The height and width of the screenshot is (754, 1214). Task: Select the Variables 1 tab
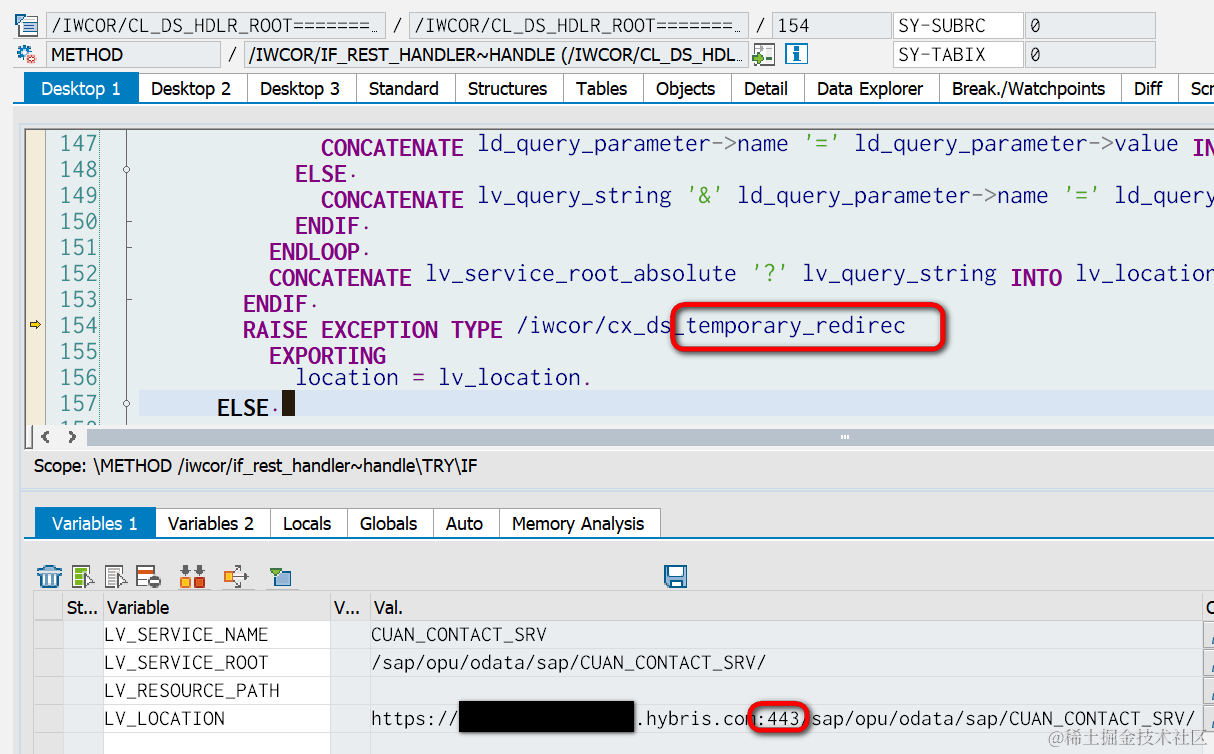tap(95, 523)
